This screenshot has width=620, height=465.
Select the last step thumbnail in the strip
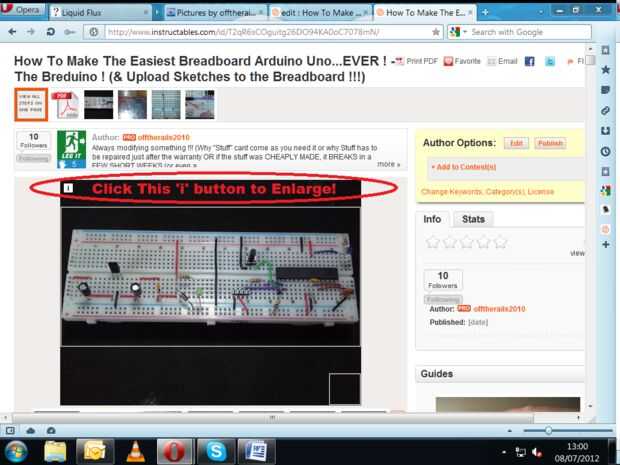pyautogui.click(x=200, y=105)
